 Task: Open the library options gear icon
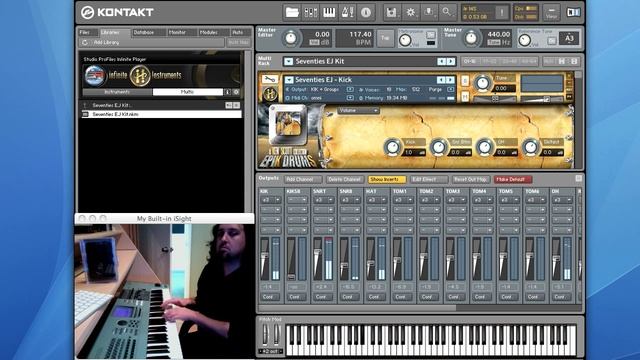click(x=236, y=92)
